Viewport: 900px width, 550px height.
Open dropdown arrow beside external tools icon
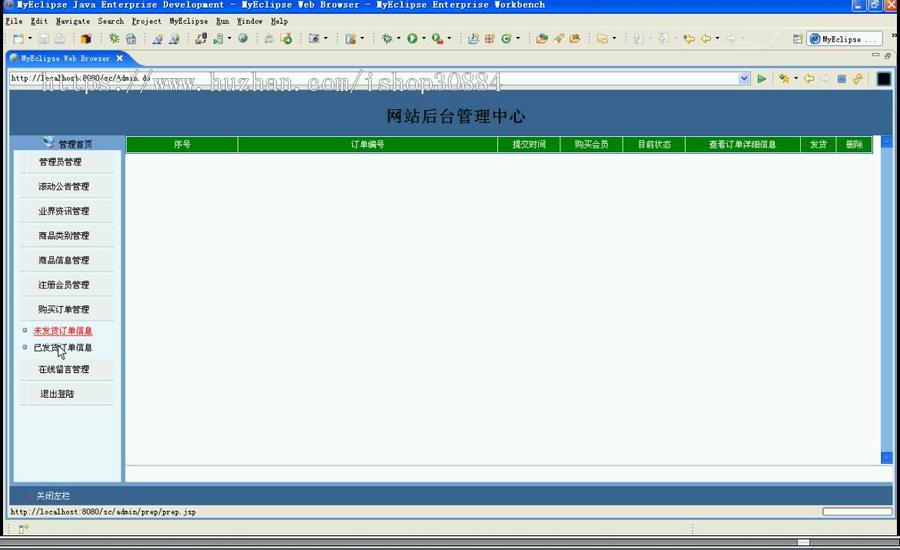tap(449, 38)
